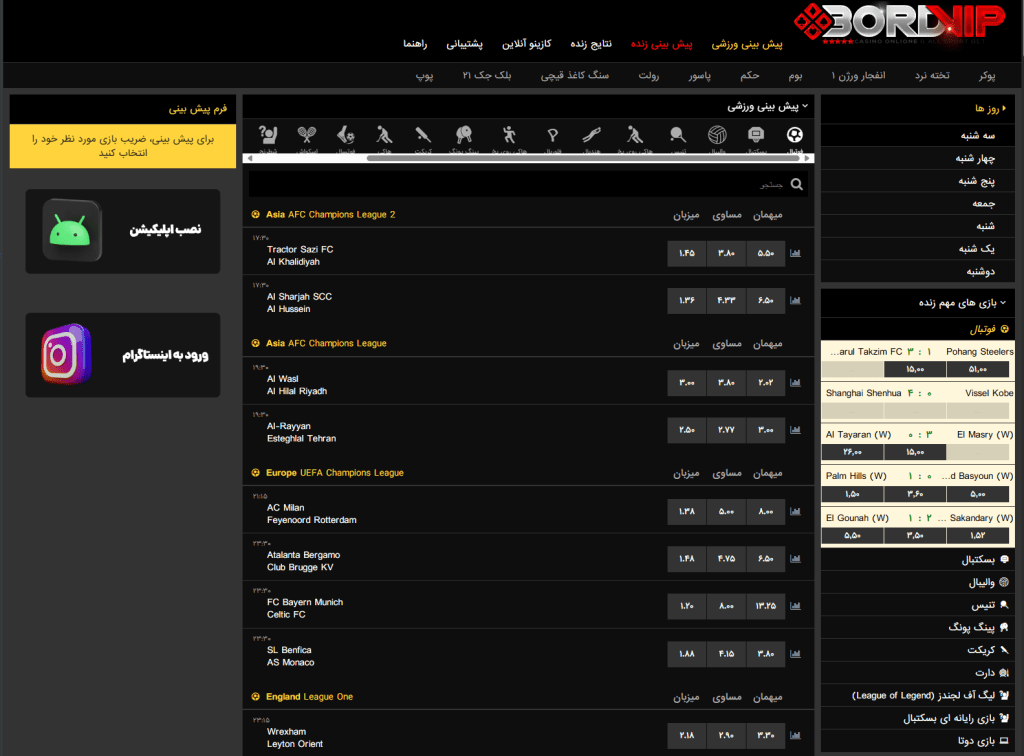
Task: Open the پیش بینی ورزشی top menu
Action: [x=746, y=44]
